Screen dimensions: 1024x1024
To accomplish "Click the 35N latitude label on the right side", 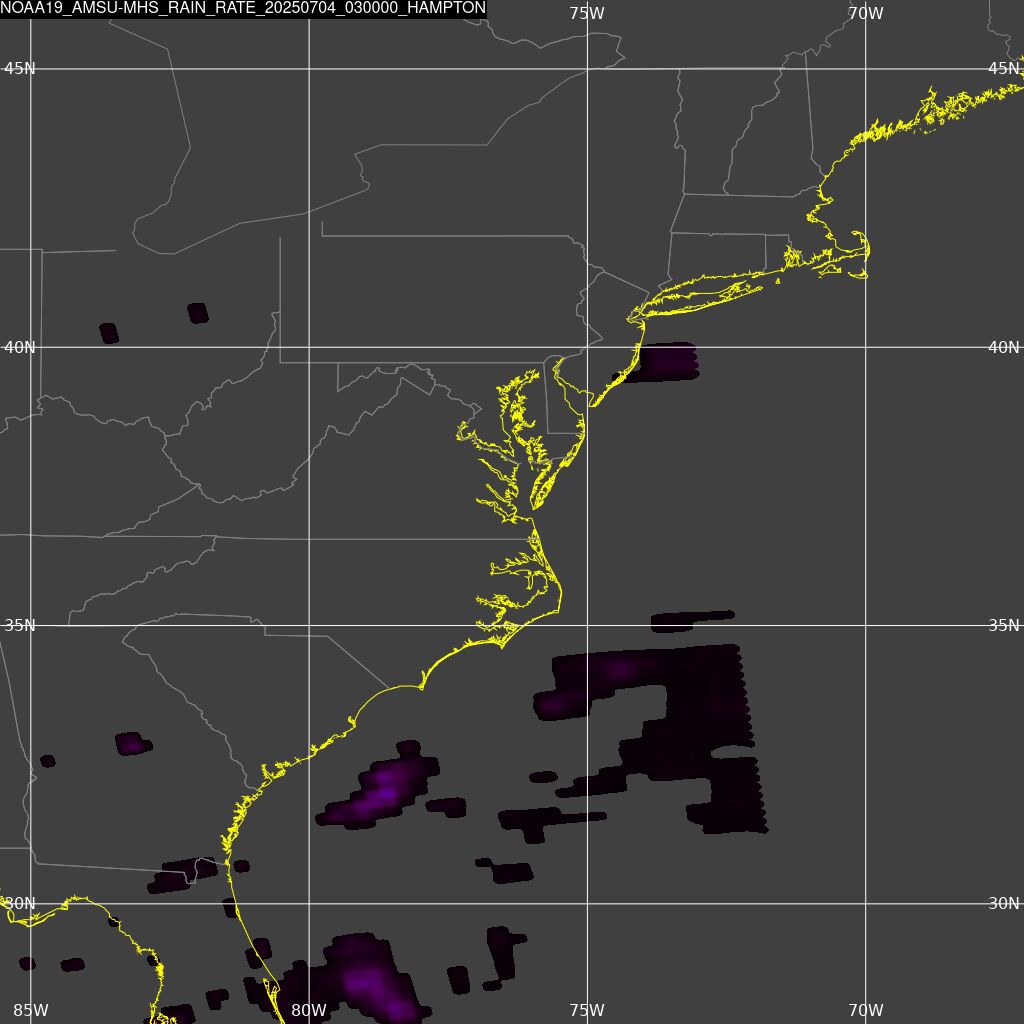I will pos(1004,626).
